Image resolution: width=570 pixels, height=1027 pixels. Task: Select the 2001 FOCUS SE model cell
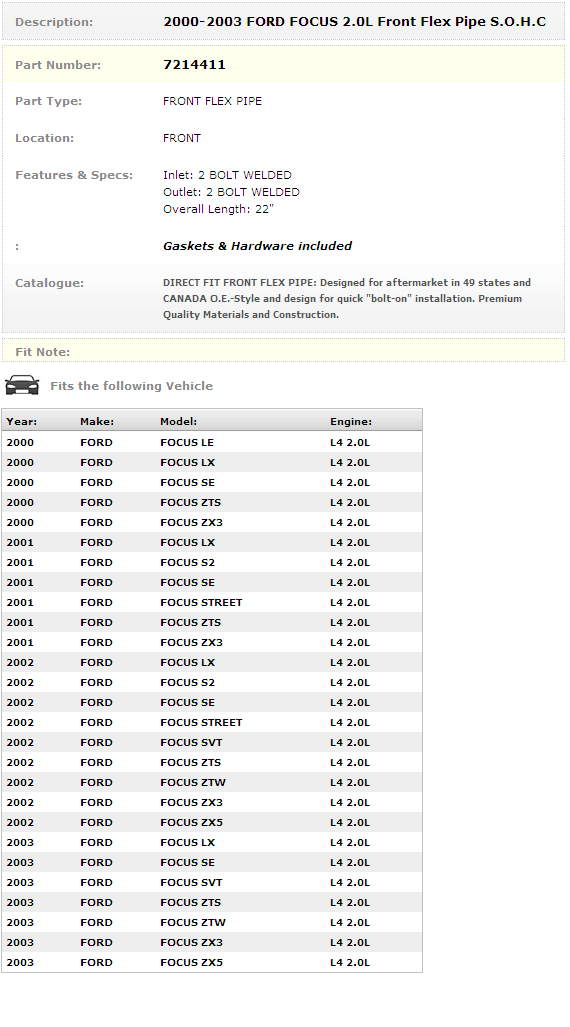tap(187, 582)
